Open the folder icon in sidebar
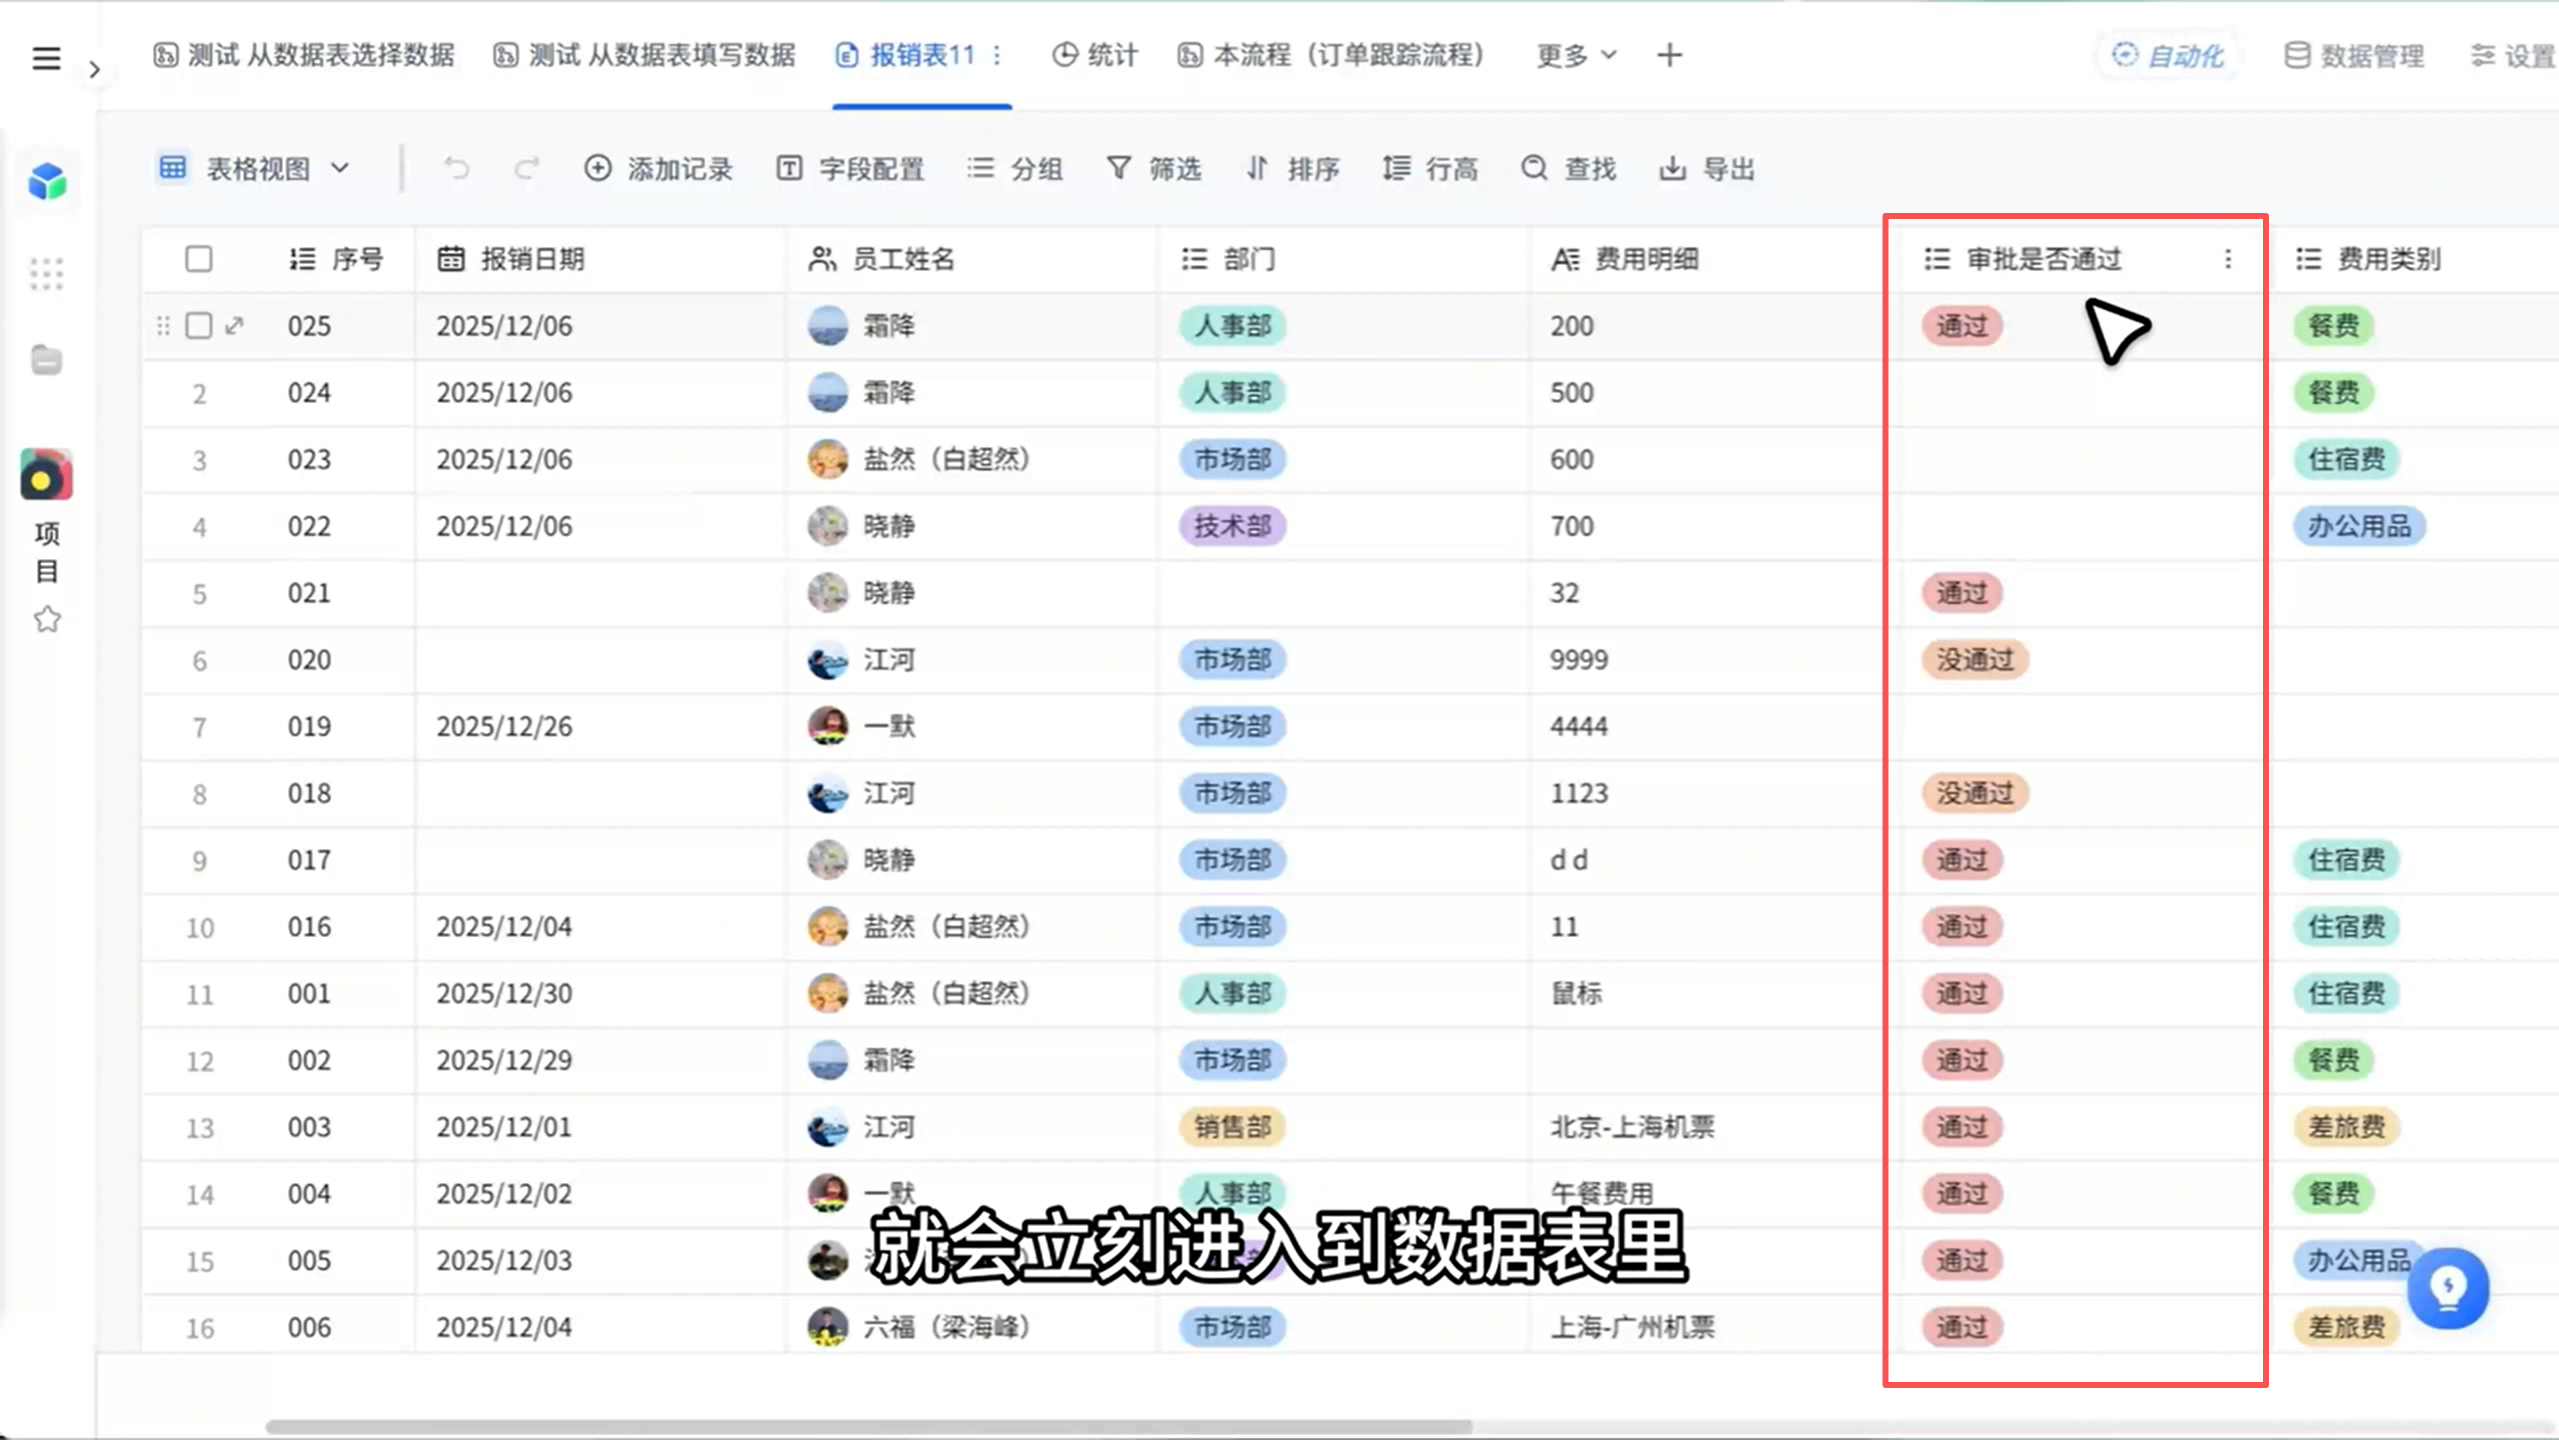2559x1440 pixels. 47,360
